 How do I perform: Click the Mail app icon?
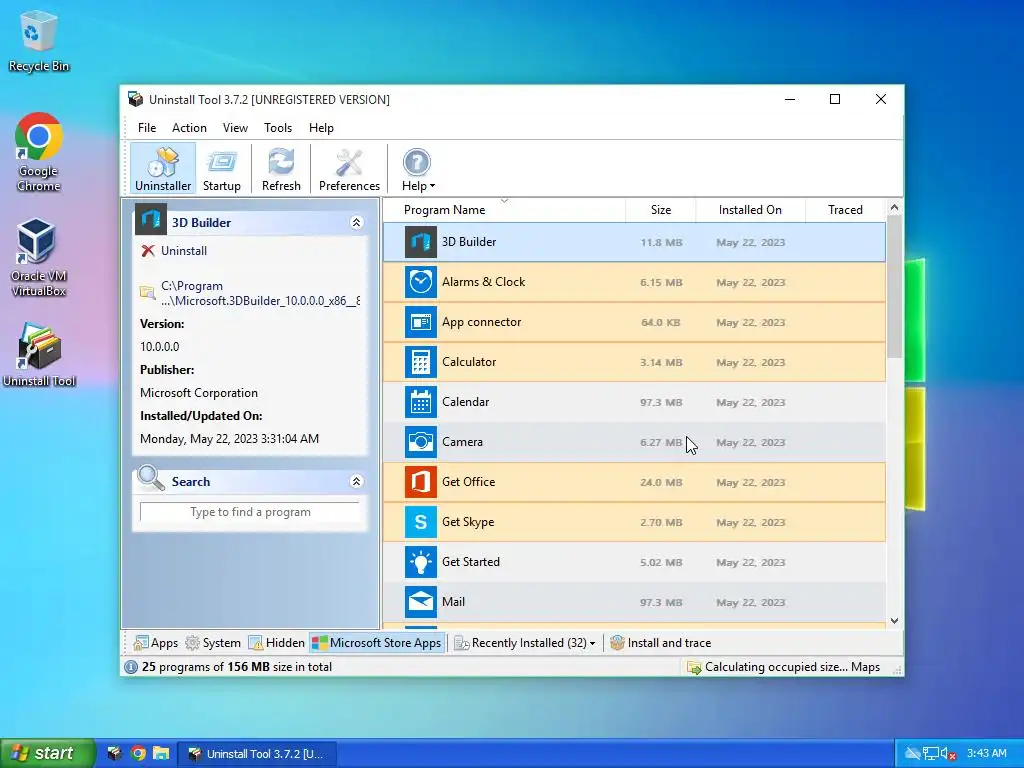(x=421, y=602)
